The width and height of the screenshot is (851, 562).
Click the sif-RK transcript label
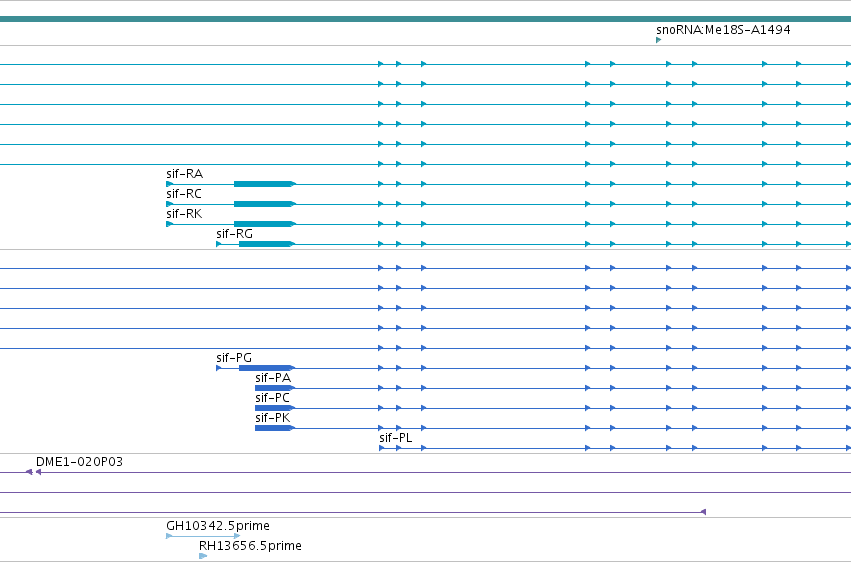click(184, 214)
